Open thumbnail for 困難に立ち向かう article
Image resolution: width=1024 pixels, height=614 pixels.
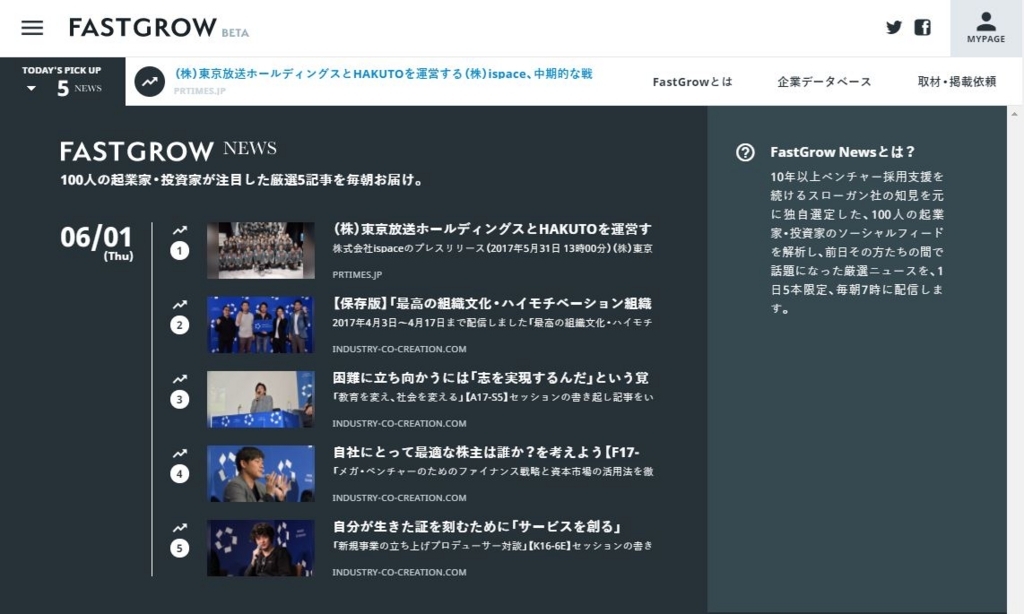coord(261,400)
